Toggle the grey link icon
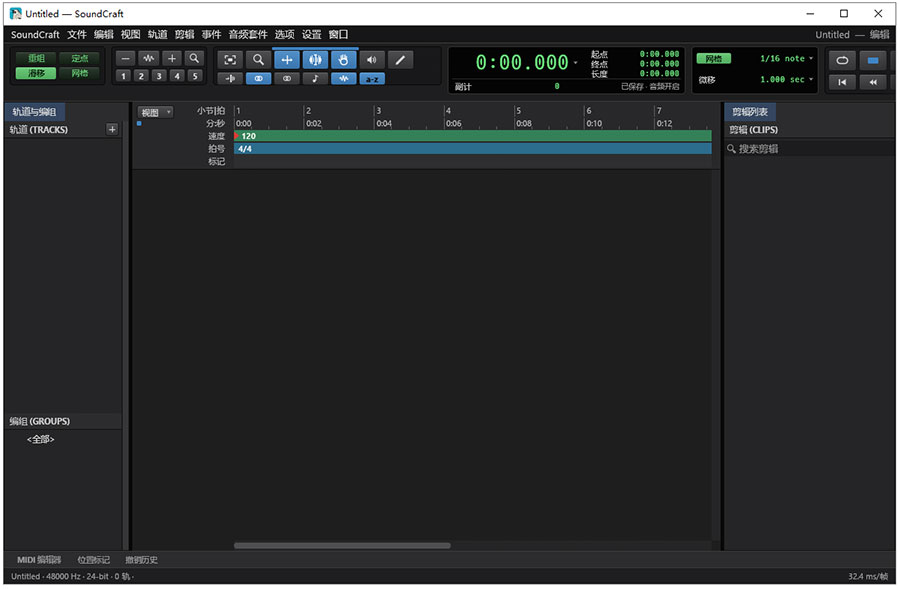 [x=286, y=79]
